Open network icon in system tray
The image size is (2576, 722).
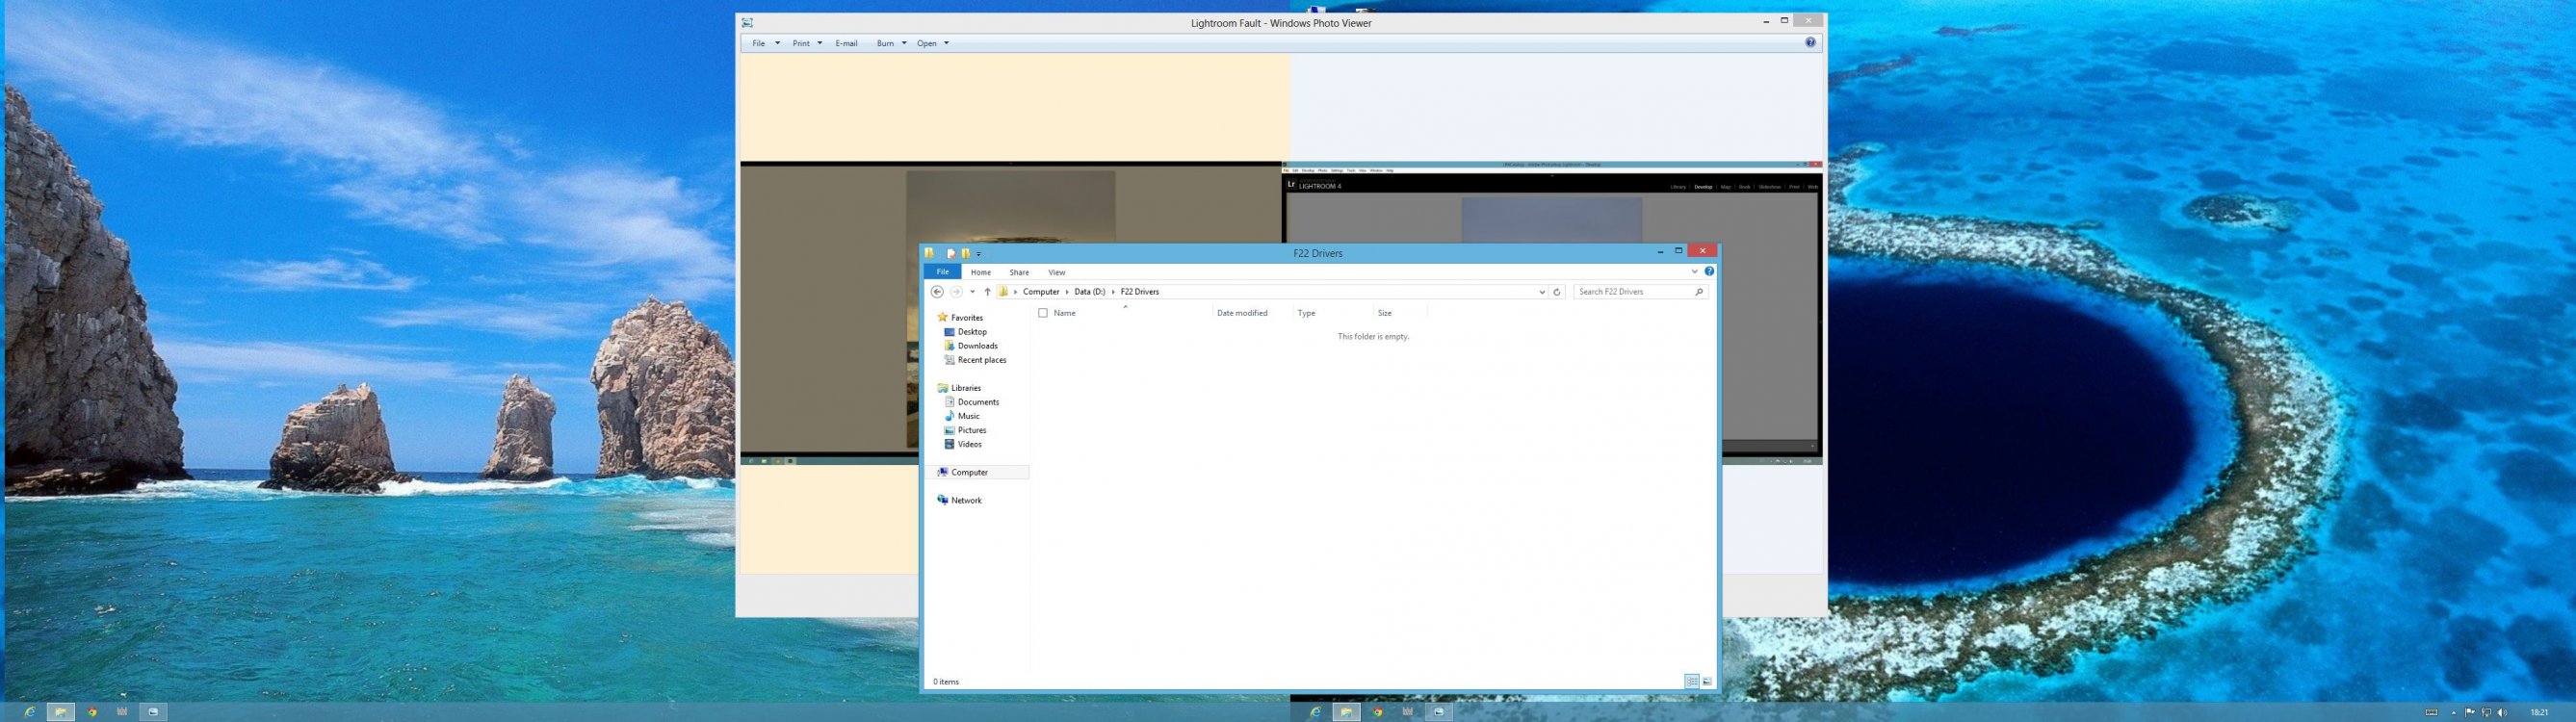pos(2486,712)
